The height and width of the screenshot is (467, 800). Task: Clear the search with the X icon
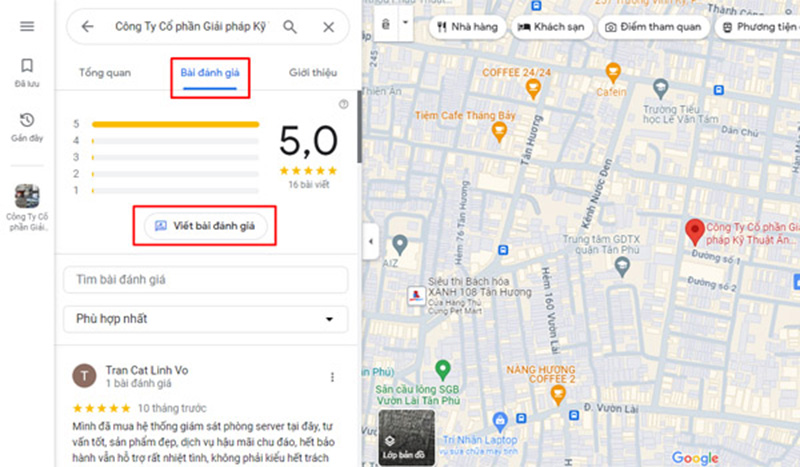tap(329, 27)
